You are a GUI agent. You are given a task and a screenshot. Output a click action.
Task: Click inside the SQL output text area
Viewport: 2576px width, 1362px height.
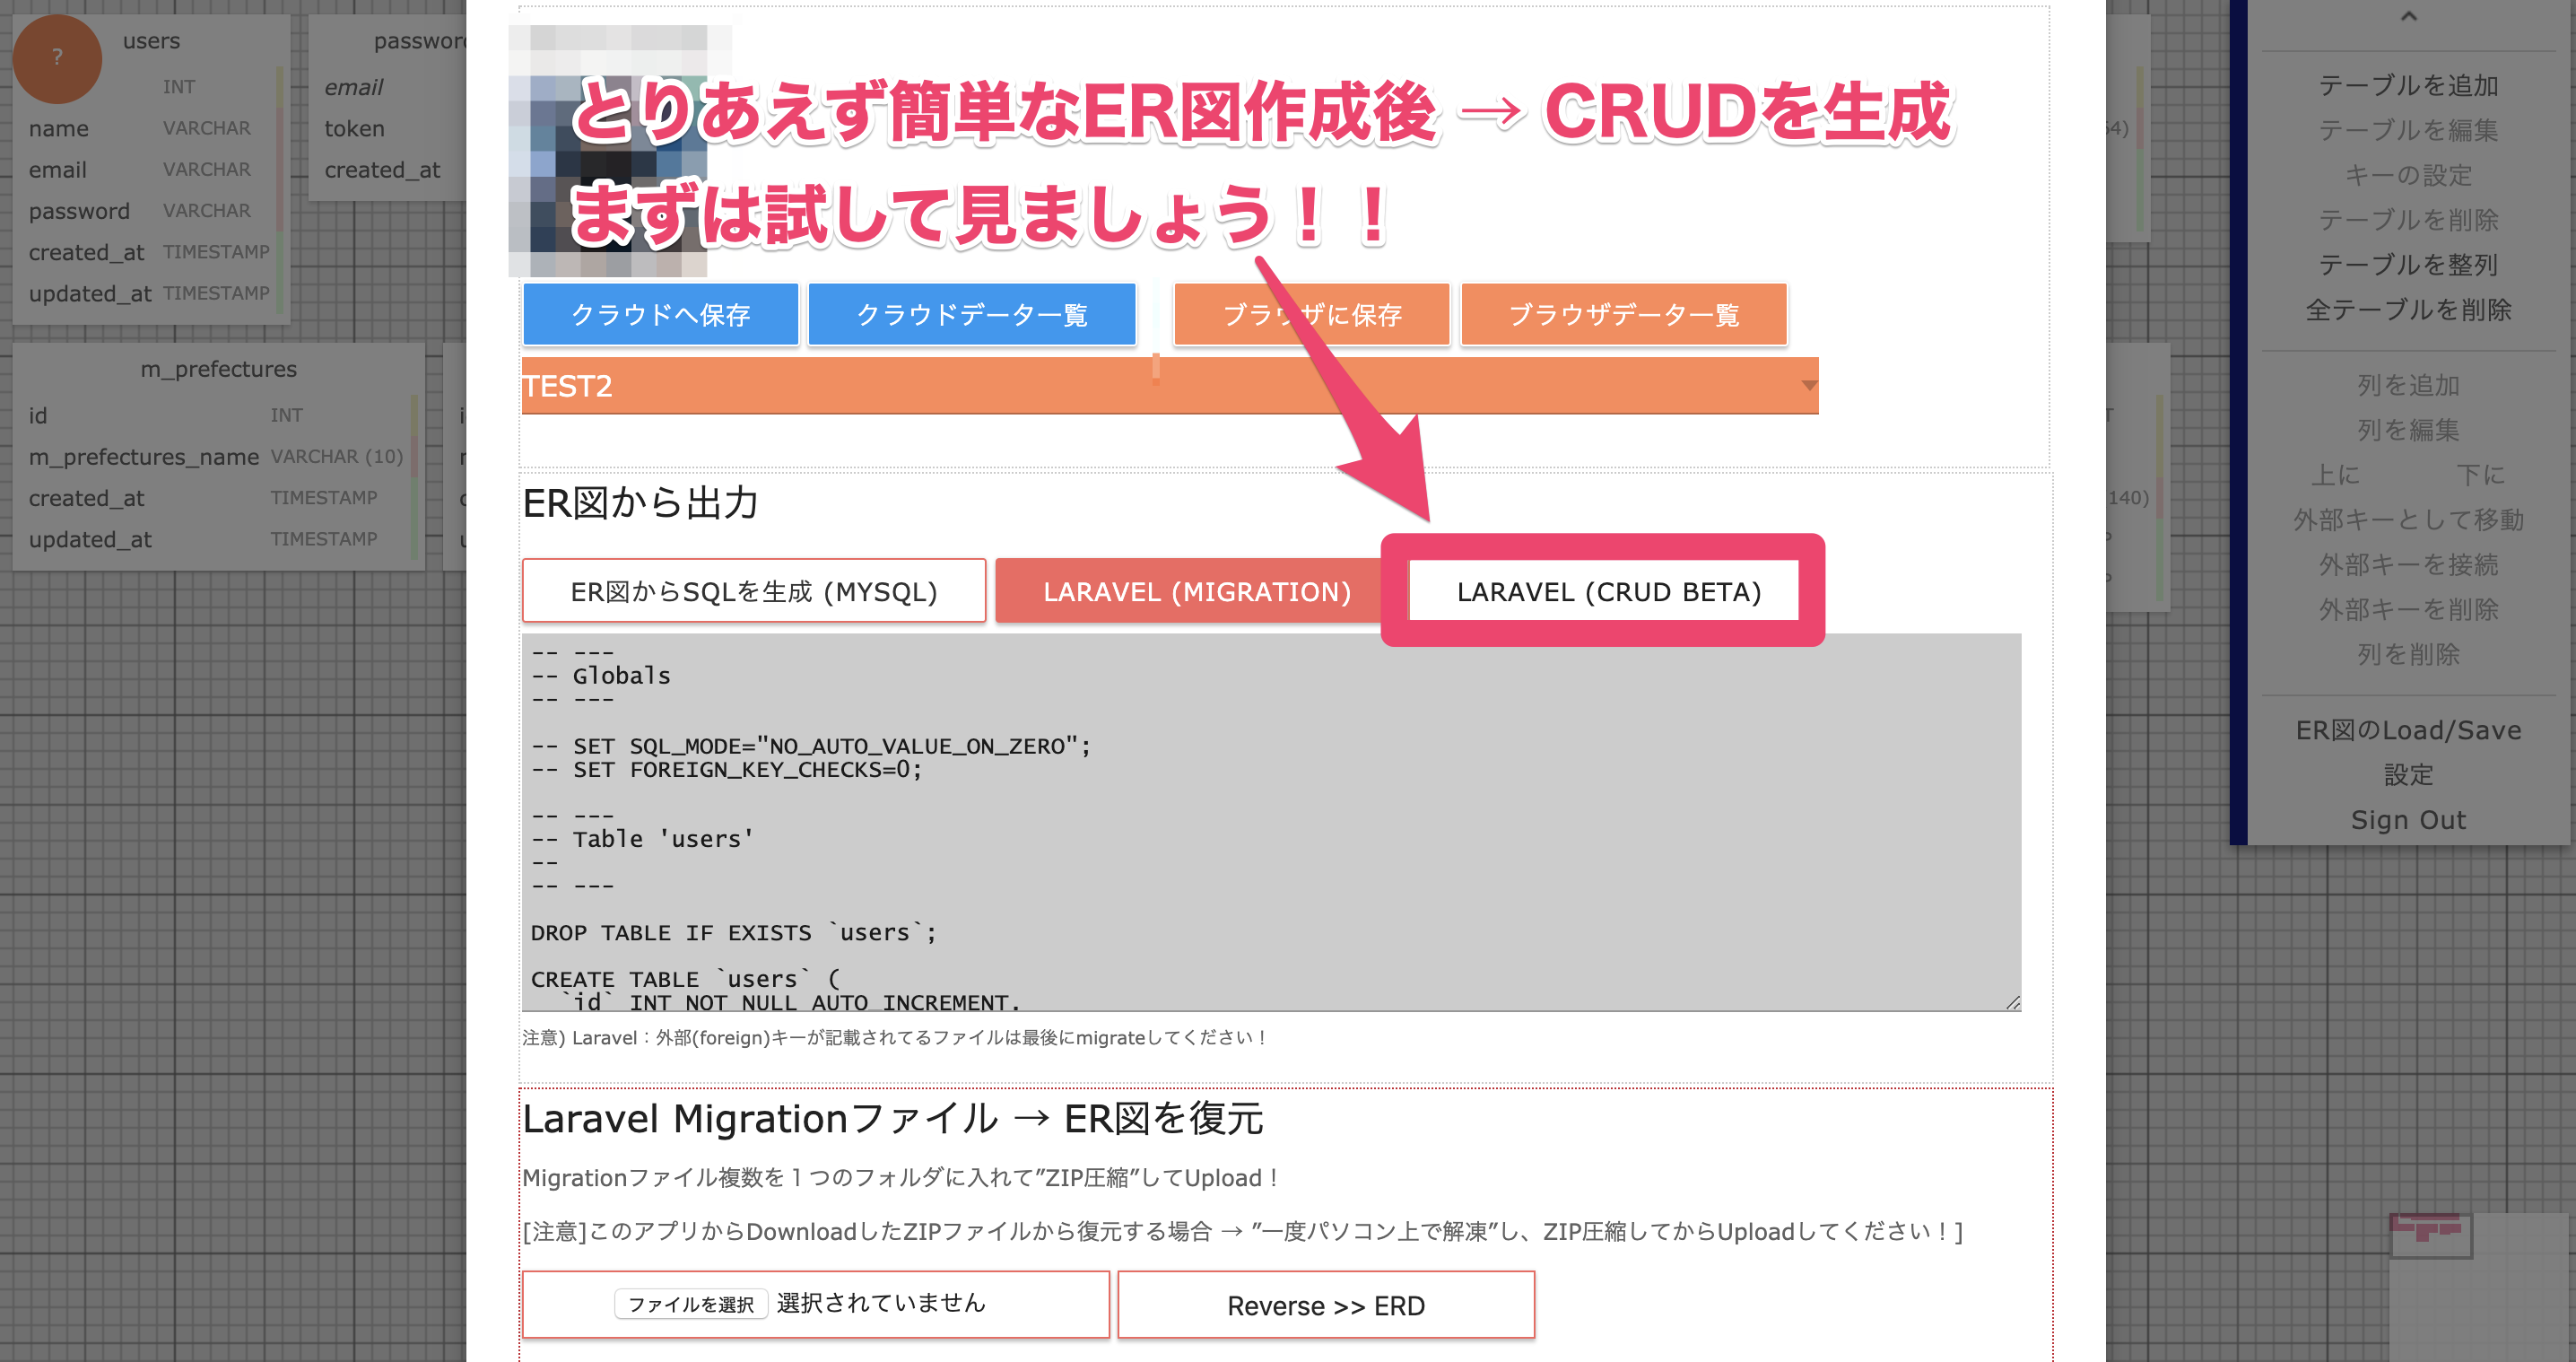pyautogui.click(x=1270, y=820)
